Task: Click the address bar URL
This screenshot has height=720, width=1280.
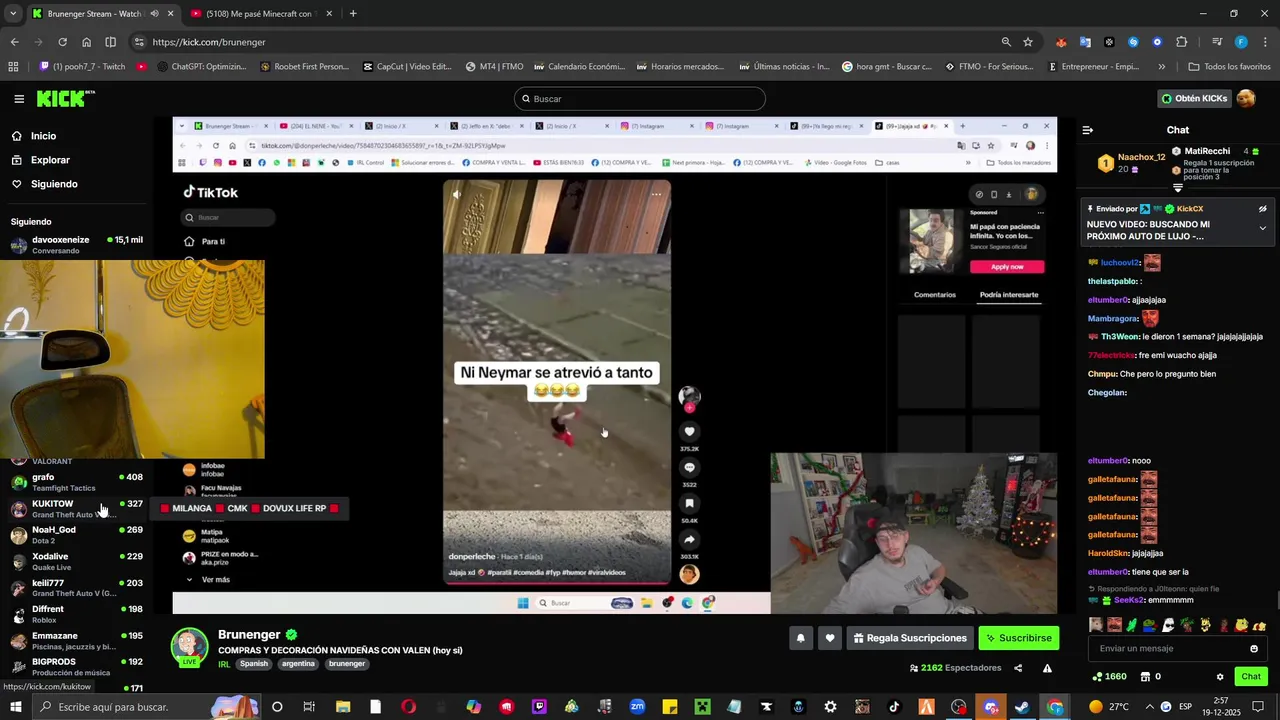Action: click(x=209, y=42)
